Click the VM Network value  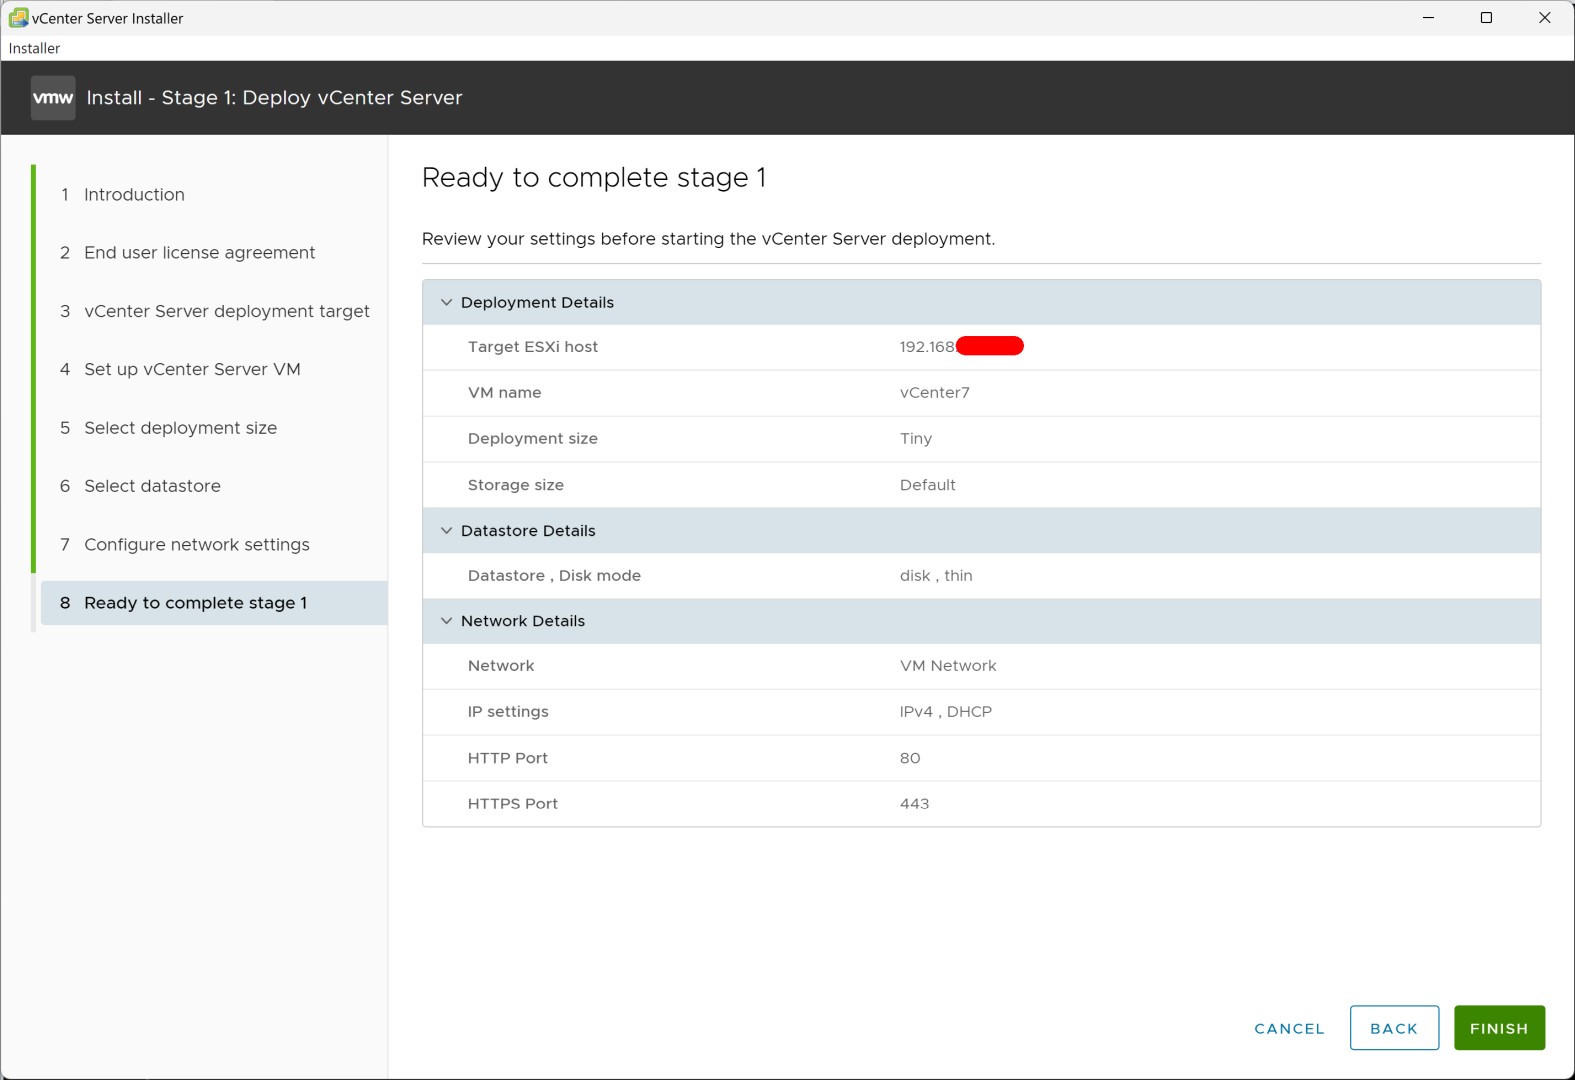tap(948, 666)
